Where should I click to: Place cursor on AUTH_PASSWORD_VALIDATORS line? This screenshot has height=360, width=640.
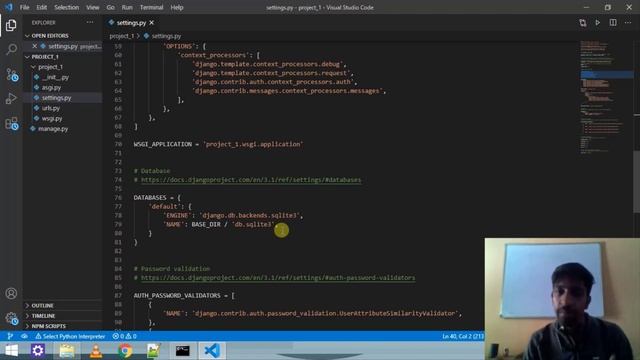(x=184, y=296)
